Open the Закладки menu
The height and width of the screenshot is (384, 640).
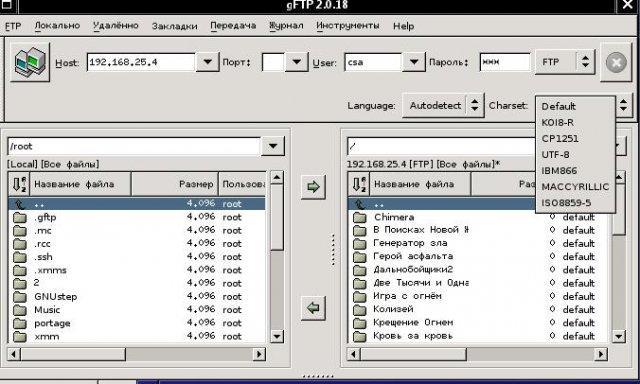pos(175,26)
